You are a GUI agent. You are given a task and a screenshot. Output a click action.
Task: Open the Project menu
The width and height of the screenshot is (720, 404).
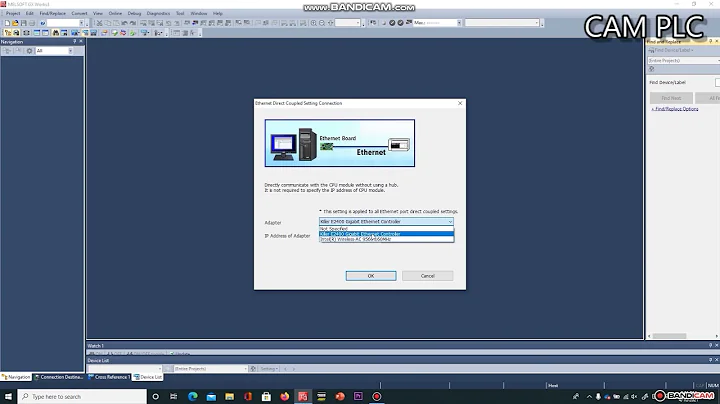point(13,13)
